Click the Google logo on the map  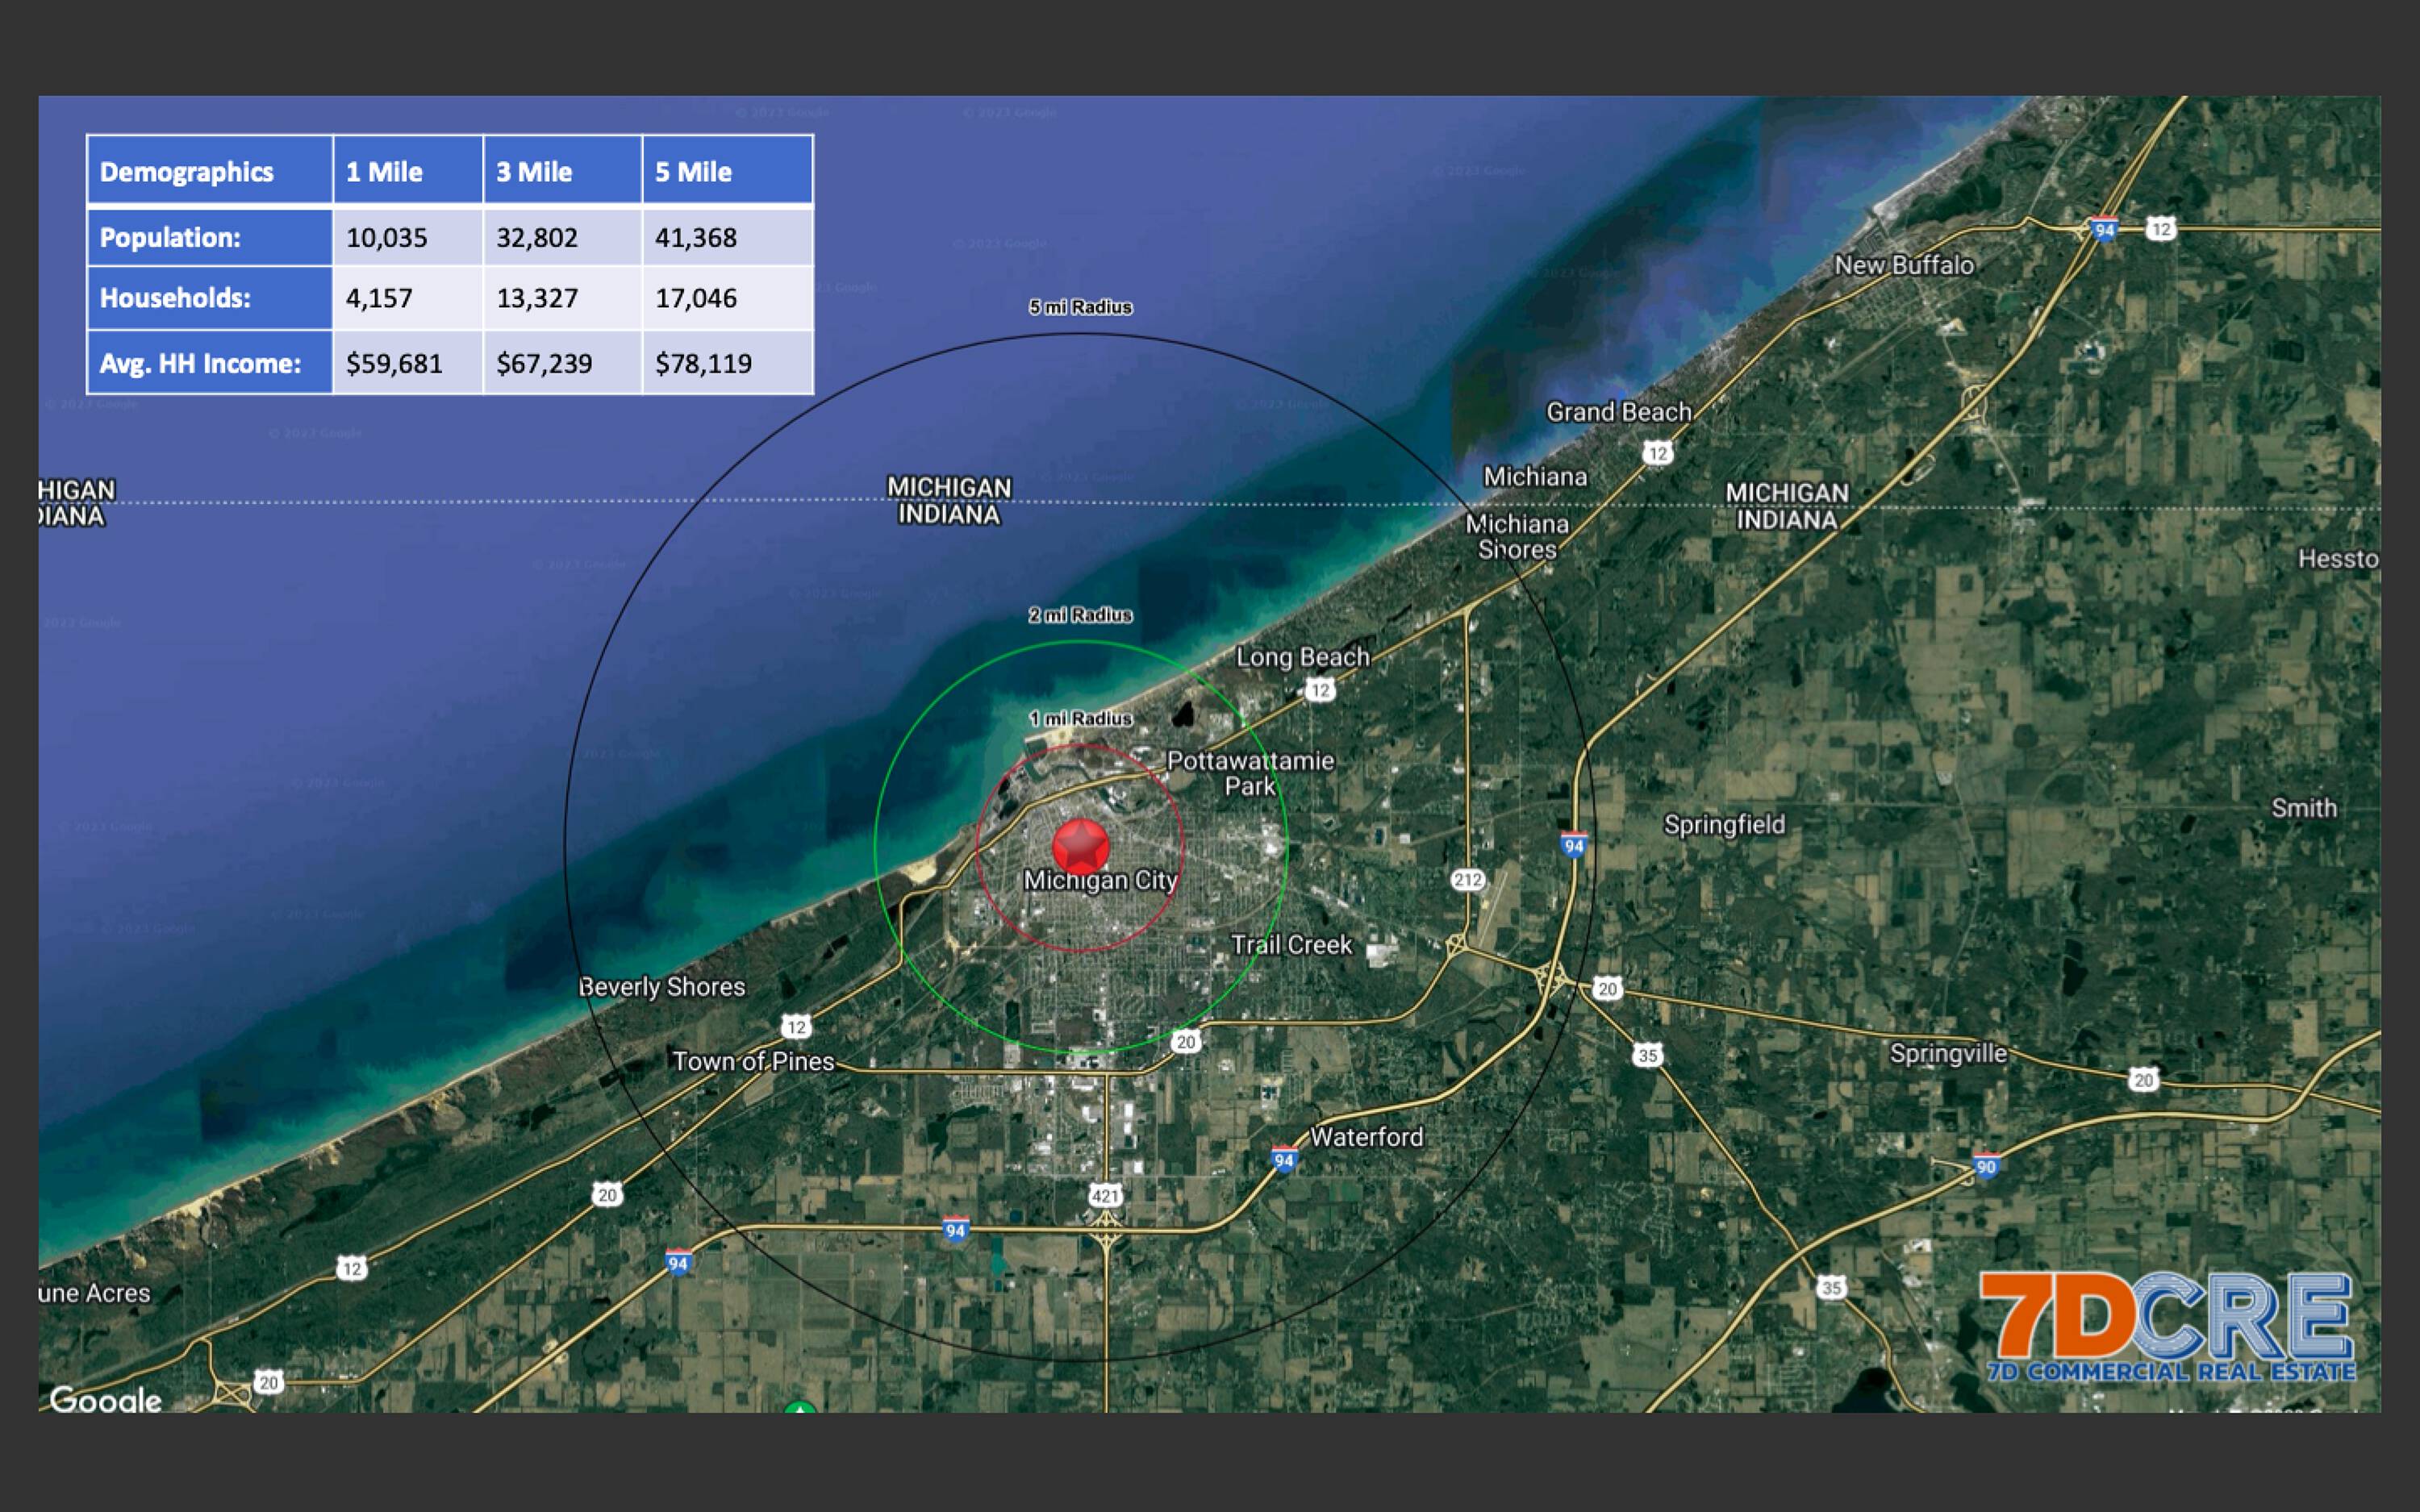(x=105, y=1399)
